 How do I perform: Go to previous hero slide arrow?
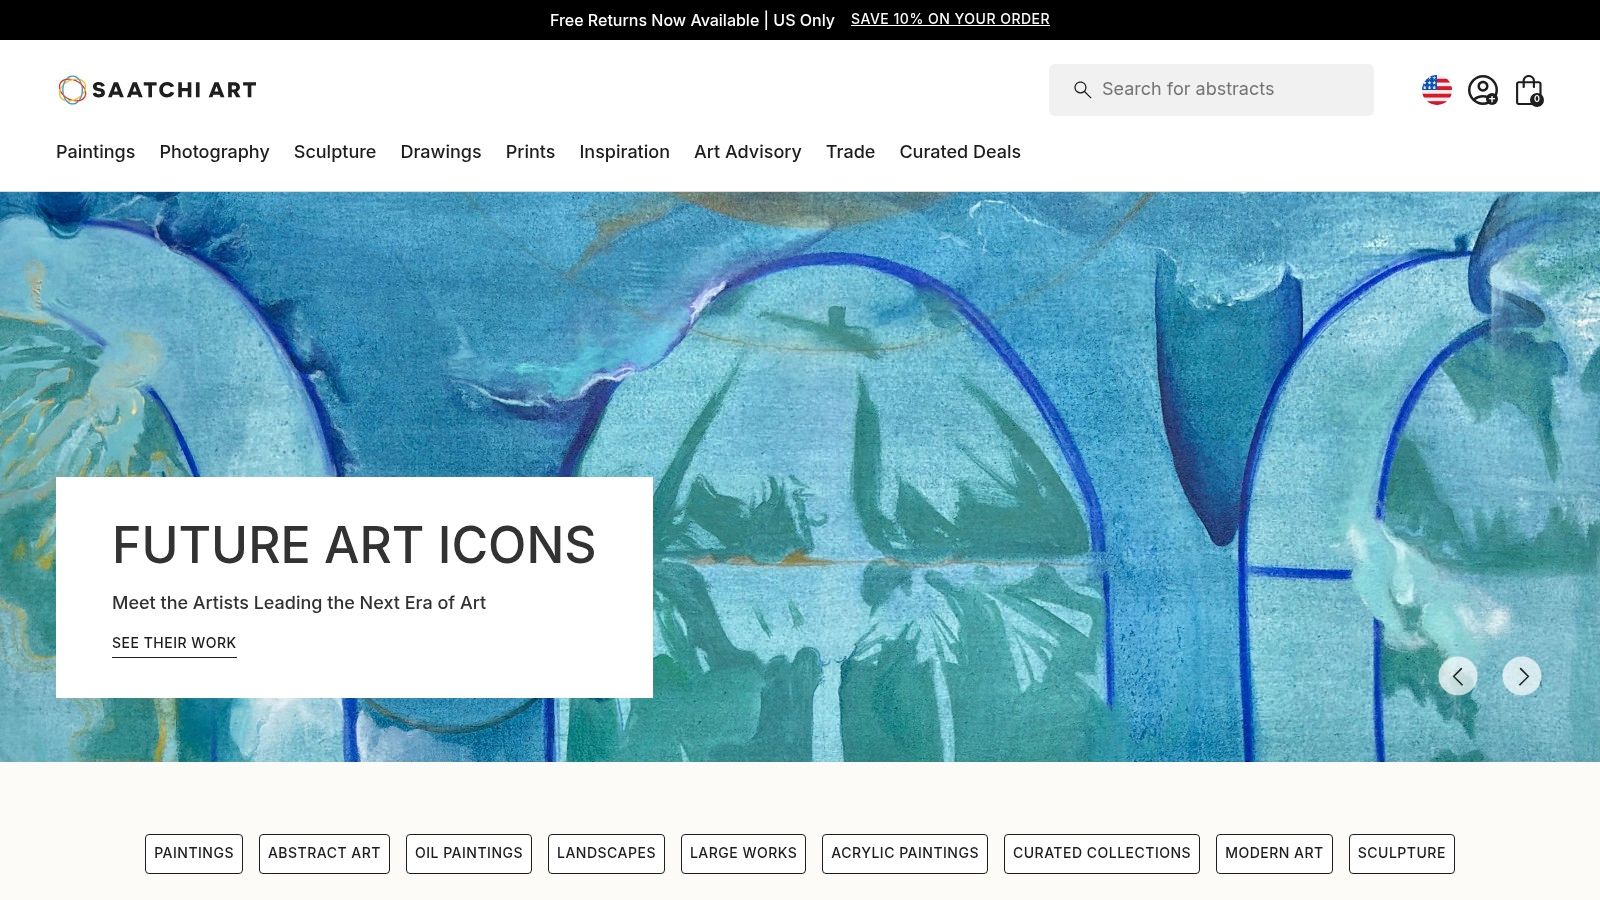1458,677
